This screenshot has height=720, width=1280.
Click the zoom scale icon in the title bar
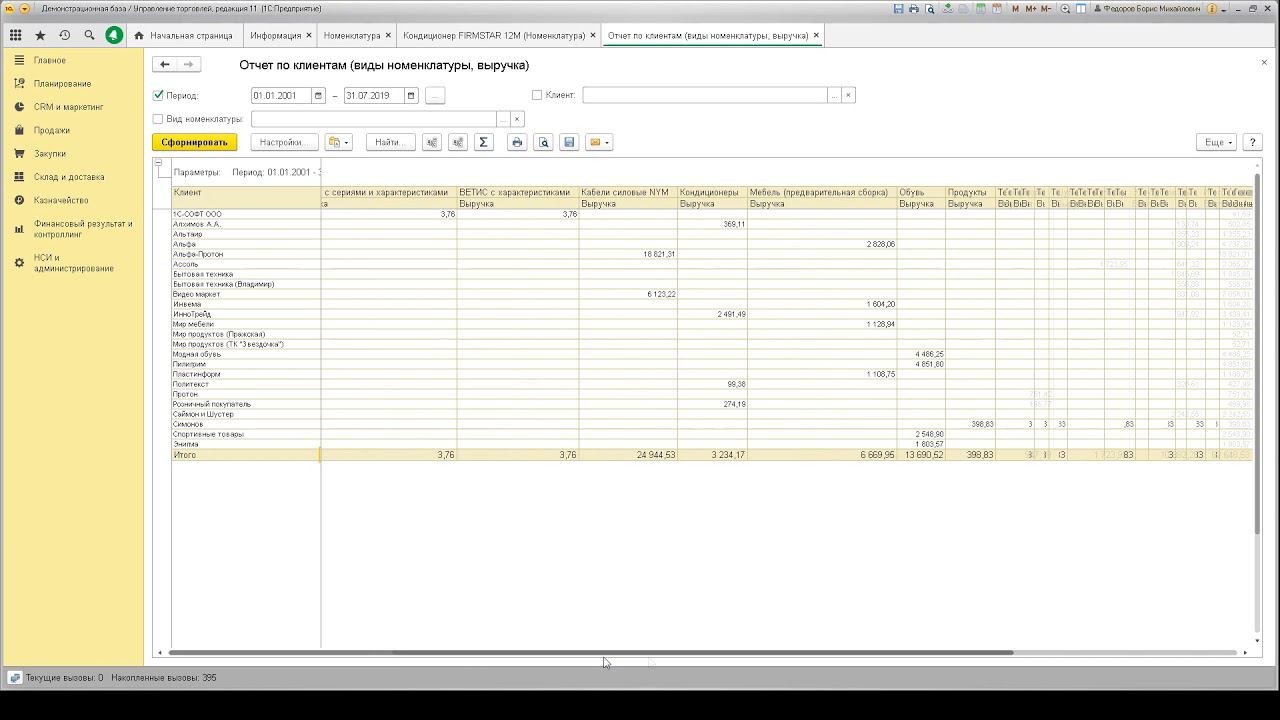1065,9
